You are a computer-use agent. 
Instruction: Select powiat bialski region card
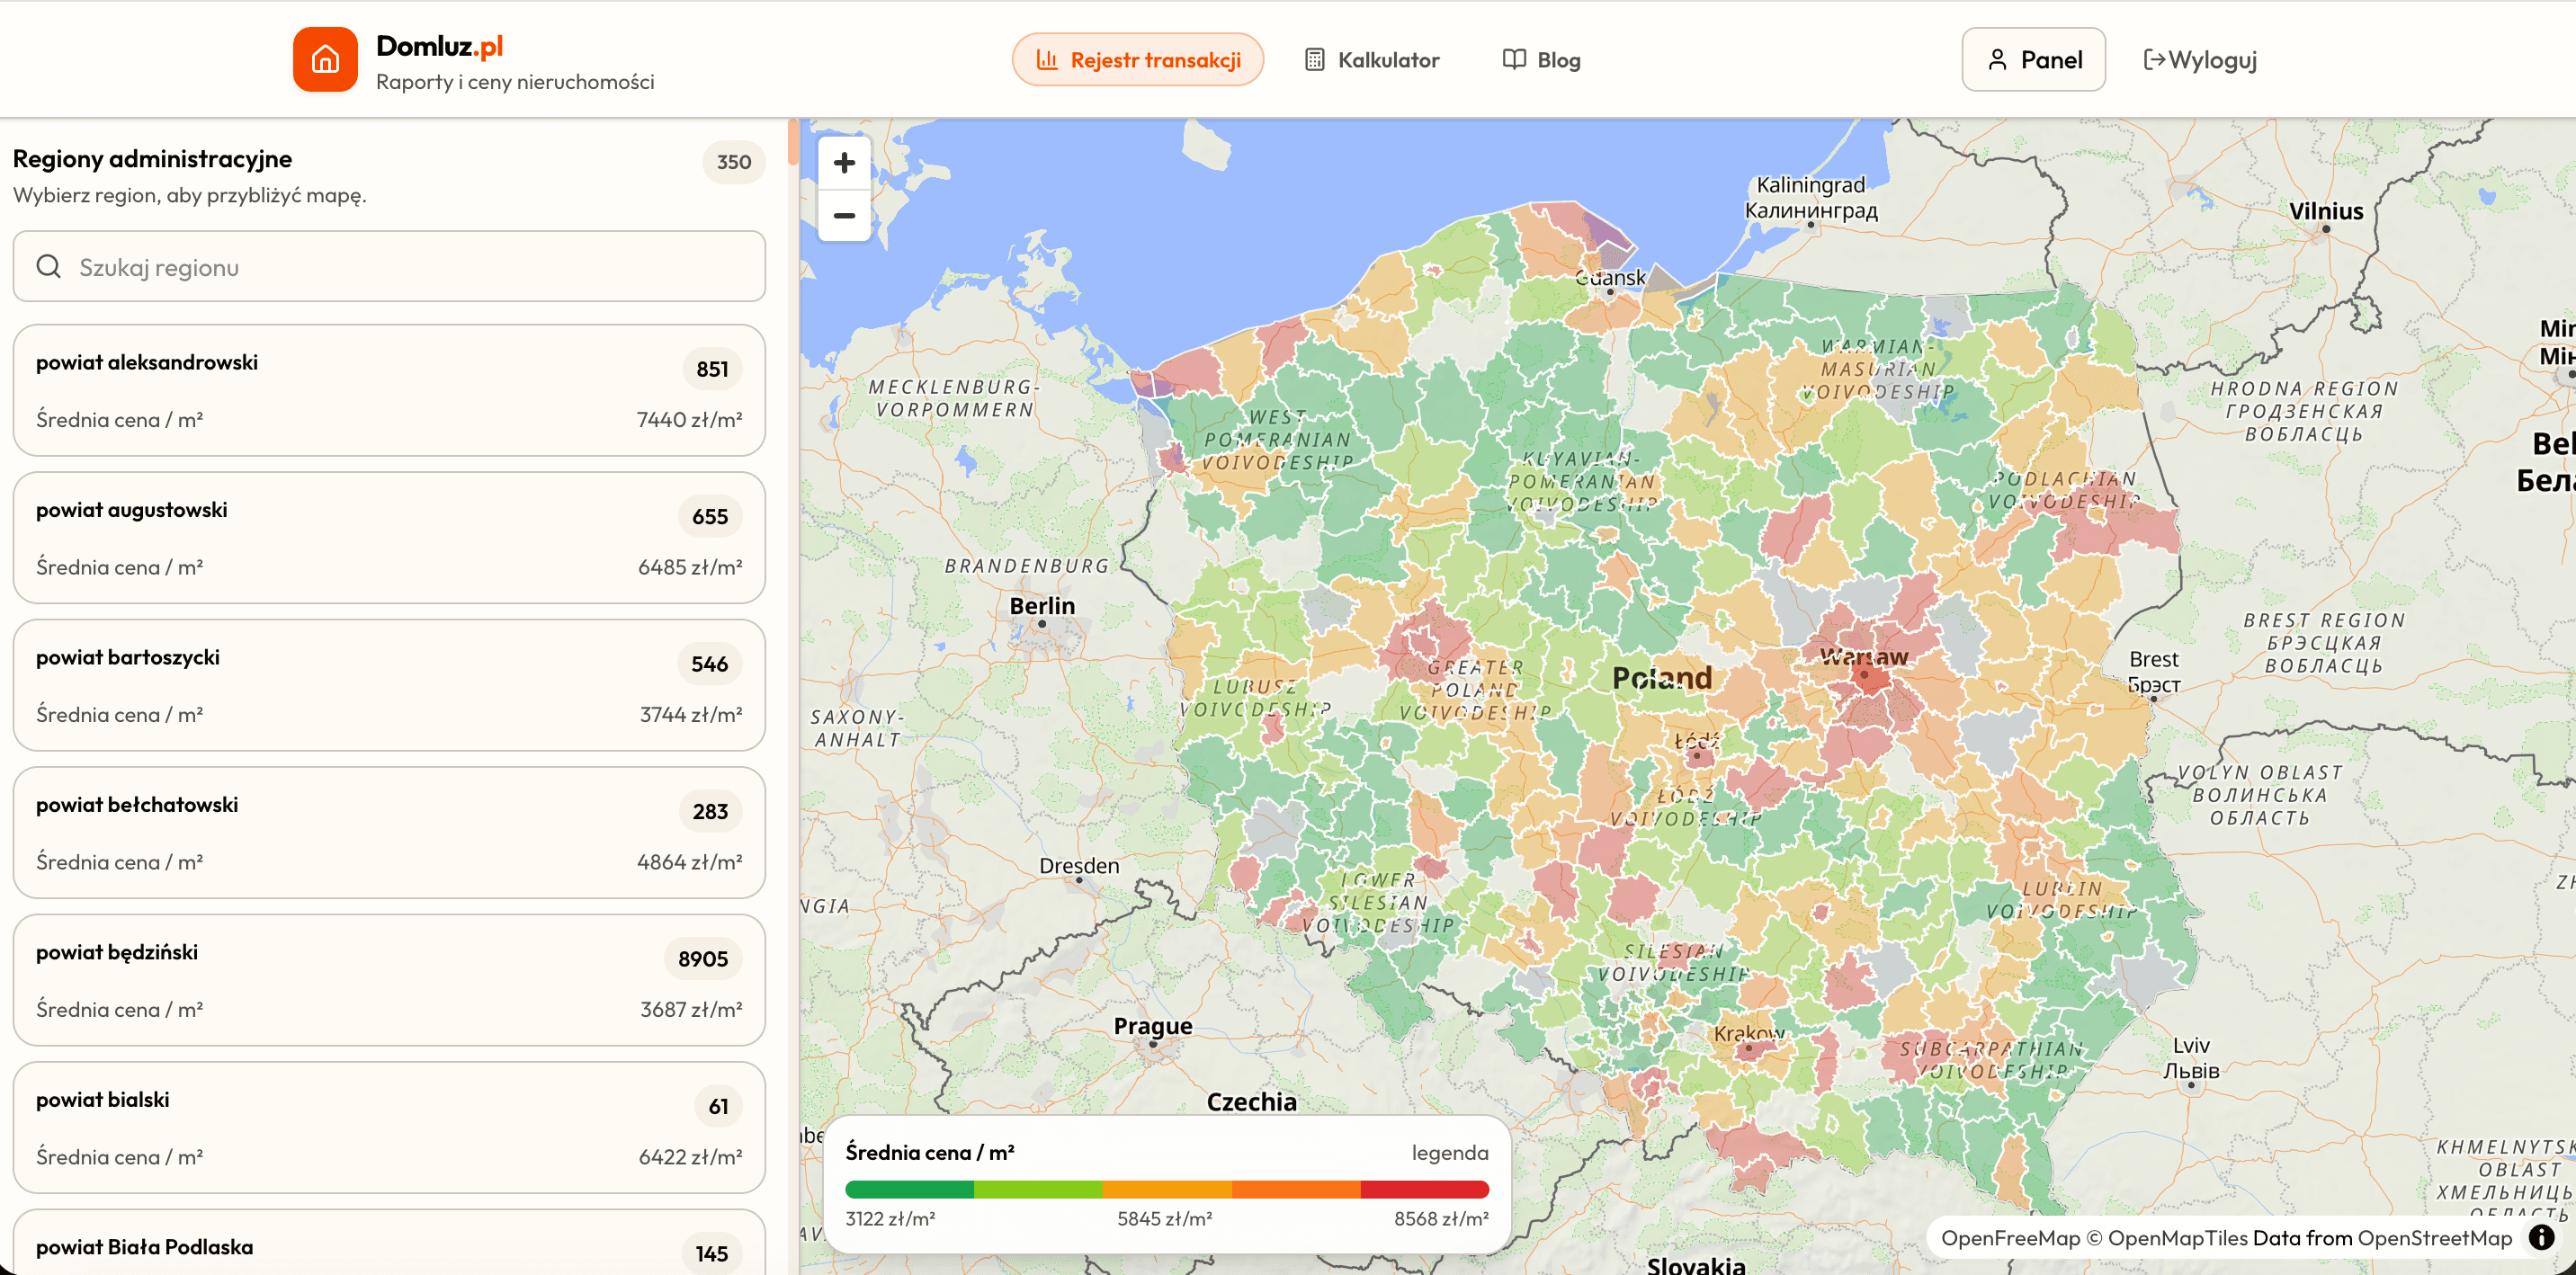(389, 1128)
